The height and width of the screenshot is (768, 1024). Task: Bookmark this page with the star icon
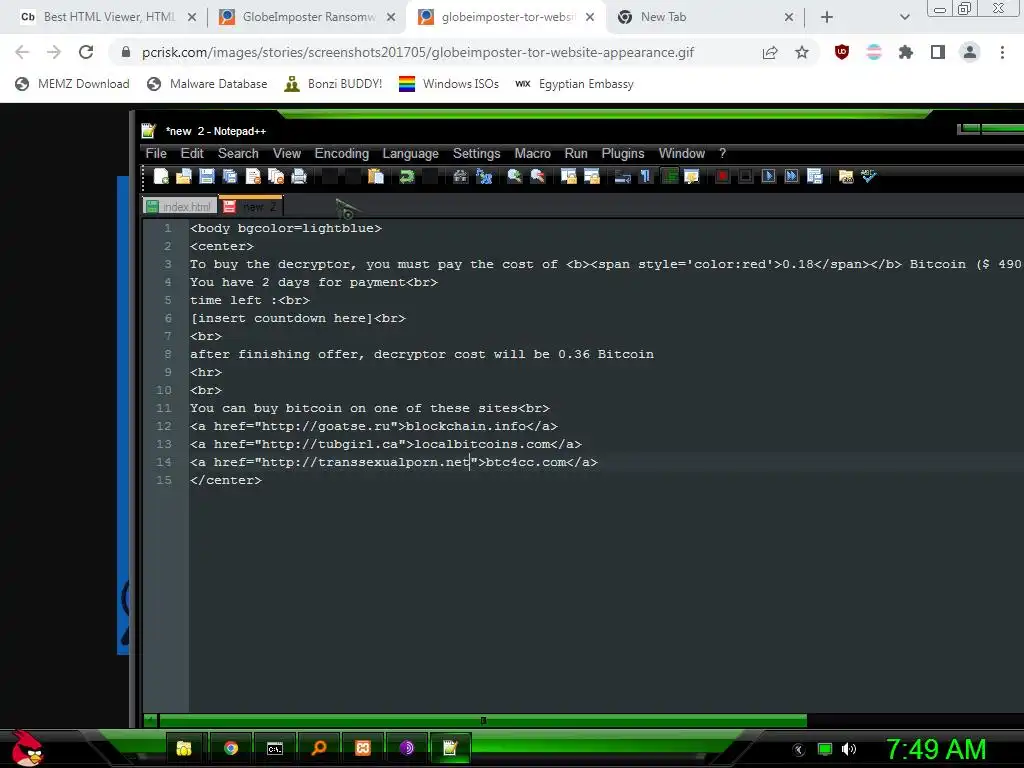tap(802, 52)
